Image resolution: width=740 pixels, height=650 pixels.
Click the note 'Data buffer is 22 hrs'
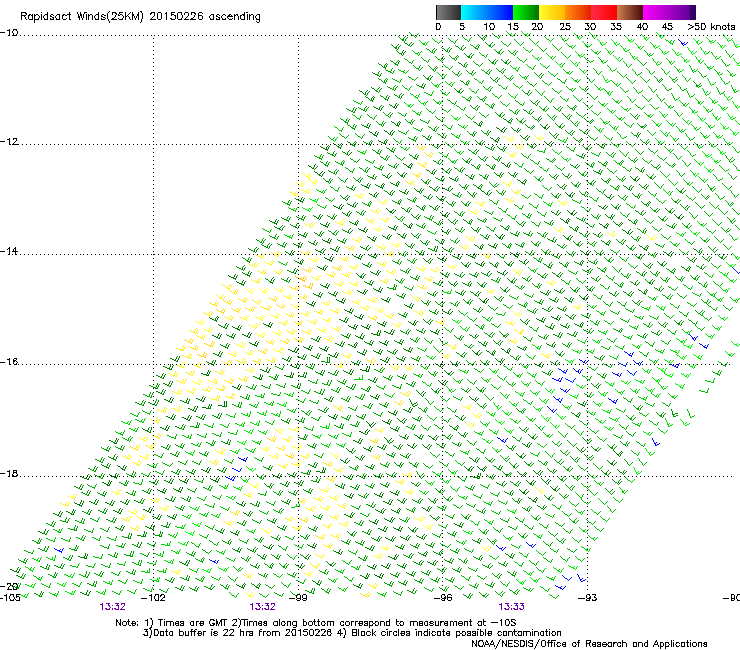coord(204,633)
